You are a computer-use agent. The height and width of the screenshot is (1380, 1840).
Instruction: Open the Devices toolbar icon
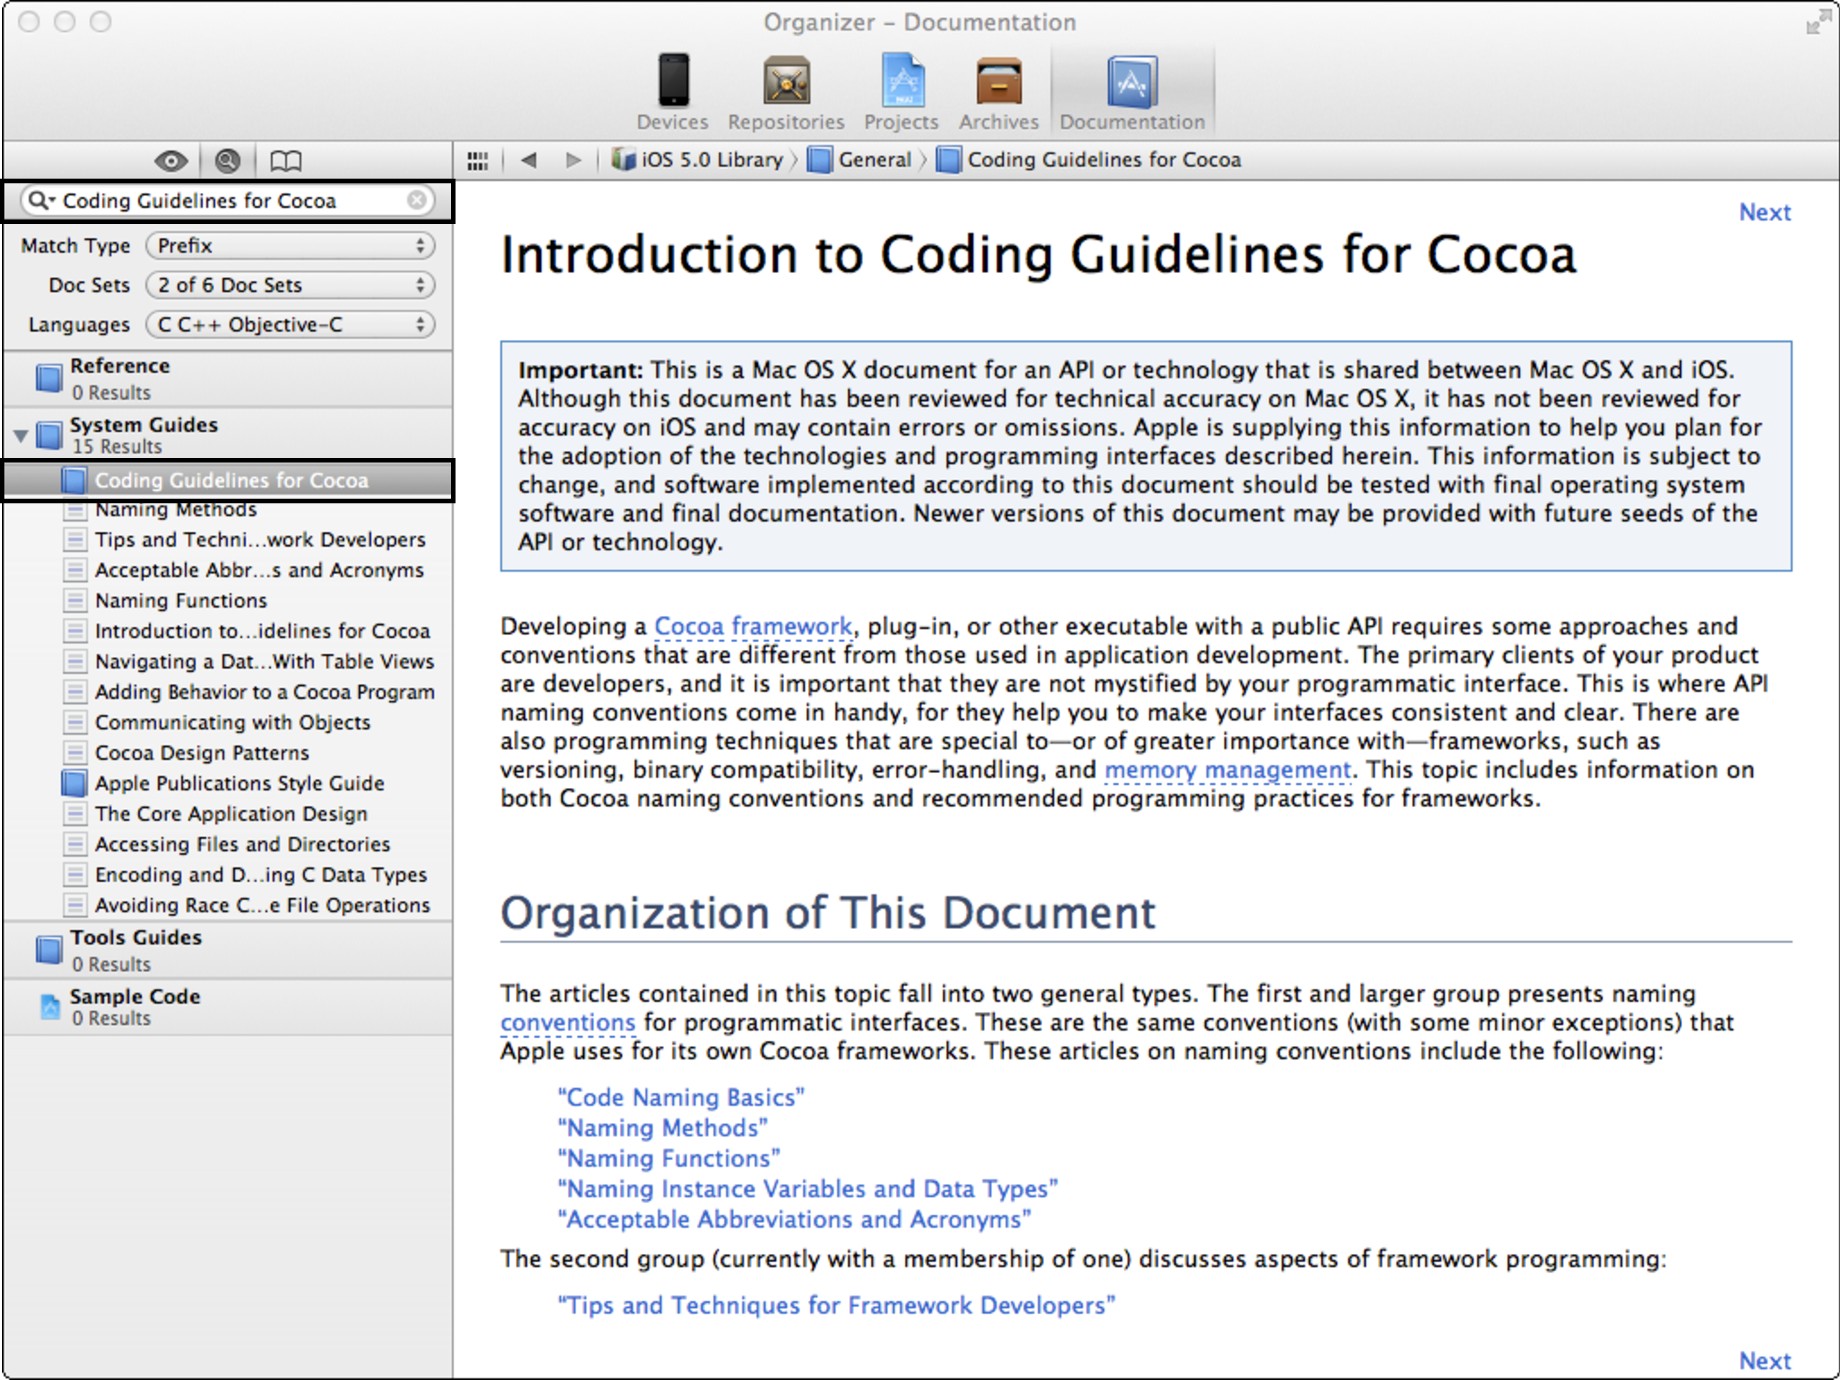click(x=673, y=92)
